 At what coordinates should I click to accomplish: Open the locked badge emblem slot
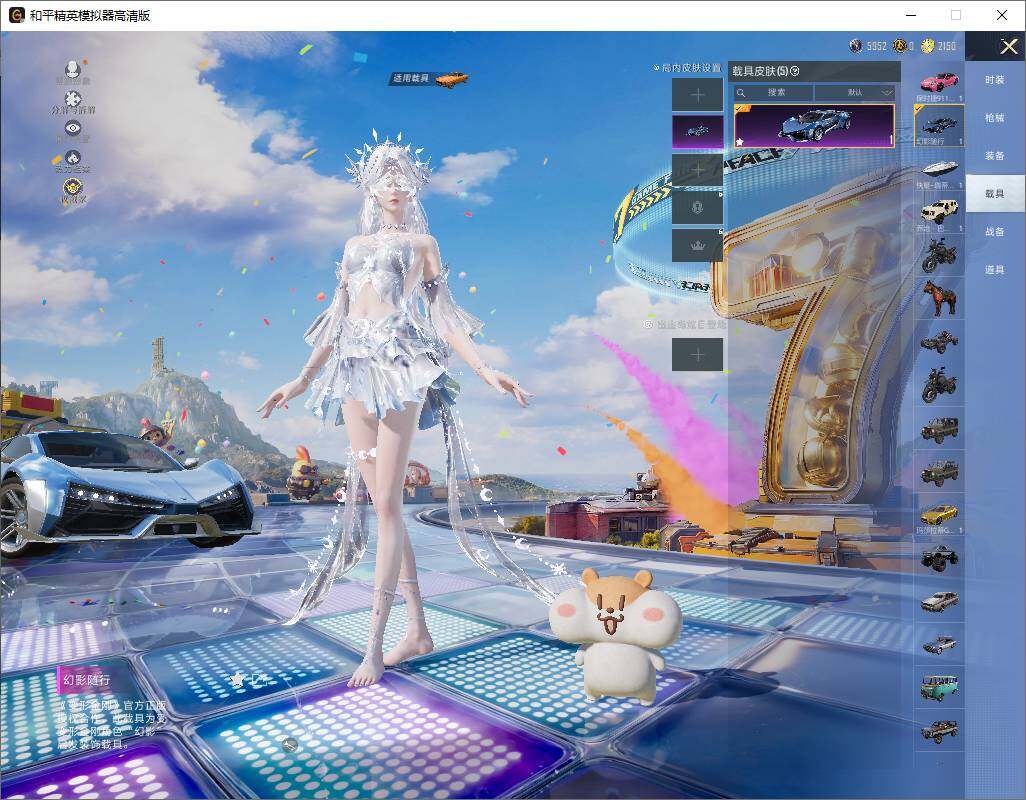pyautogui.click(x=698, y=208)
